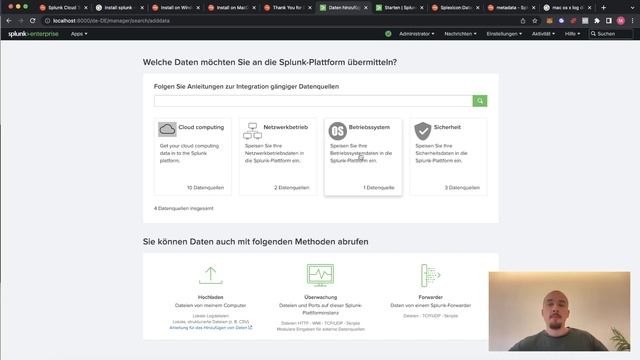Open the Apps dropdown menu

[79, 34]
